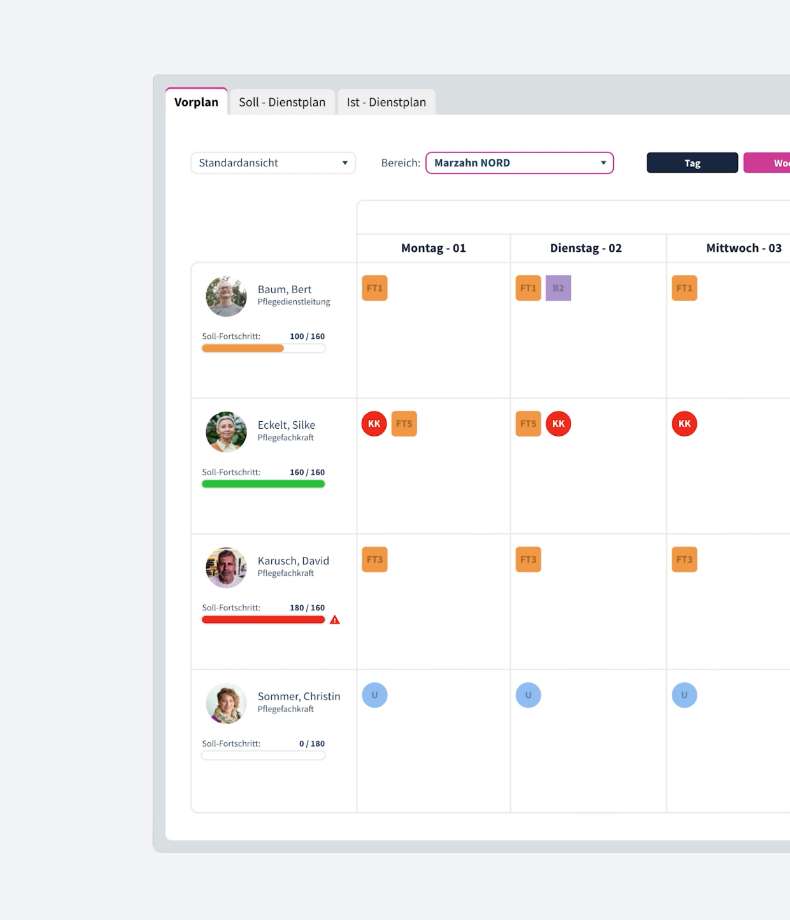Image resolution: width=790 pixels, height=920 pixels.
Task: Switch to the Vorplan tab
Action: point(196,102)
